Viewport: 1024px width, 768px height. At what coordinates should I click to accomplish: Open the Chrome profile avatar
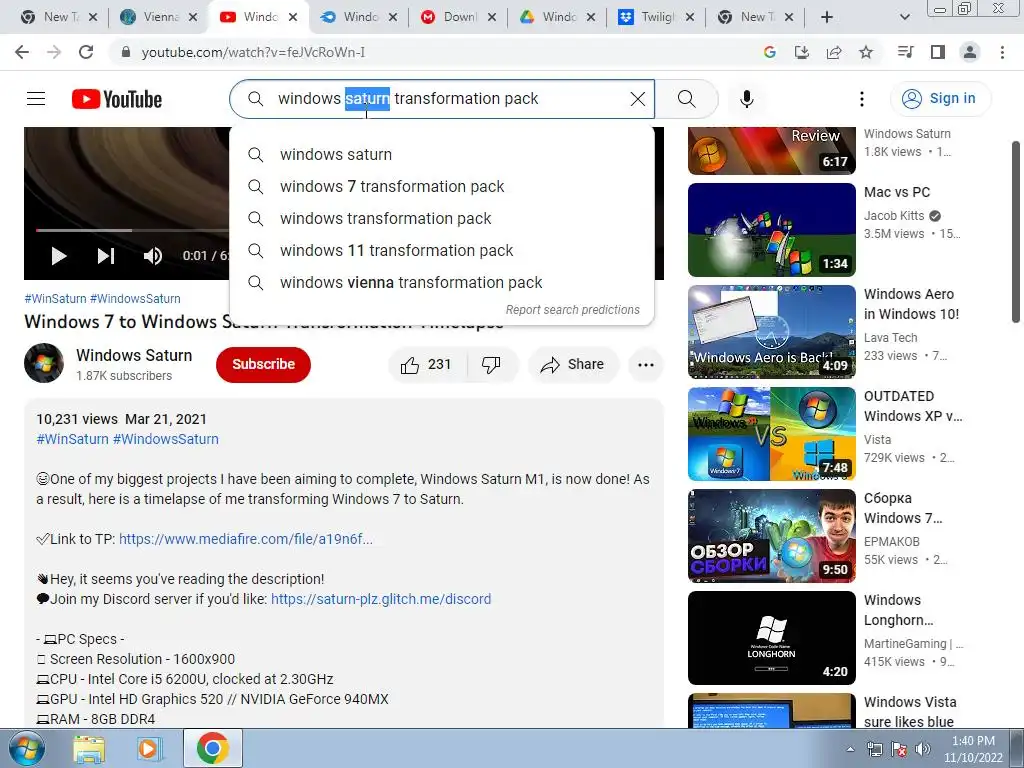970,52
